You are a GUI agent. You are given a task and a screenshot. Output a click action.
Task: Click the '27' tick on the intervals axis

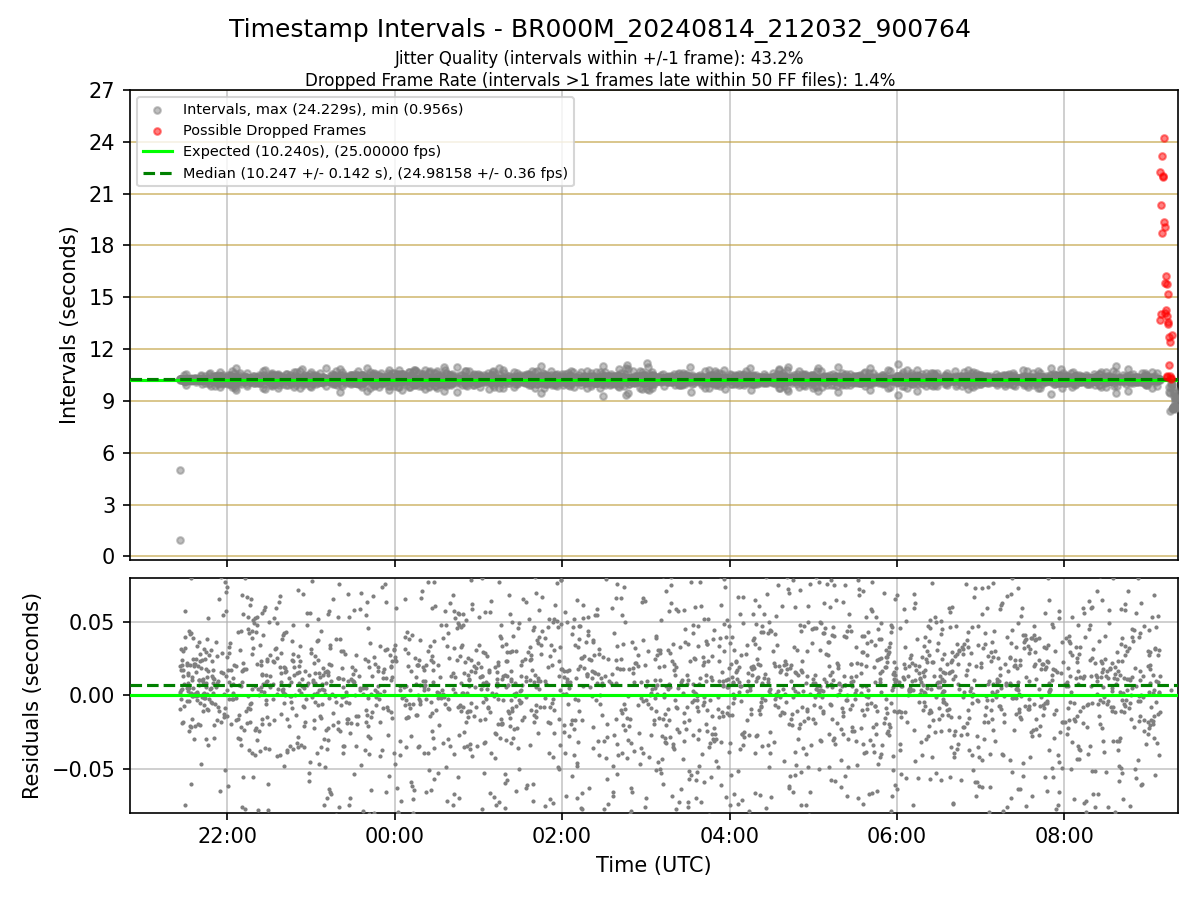point(102,91)
